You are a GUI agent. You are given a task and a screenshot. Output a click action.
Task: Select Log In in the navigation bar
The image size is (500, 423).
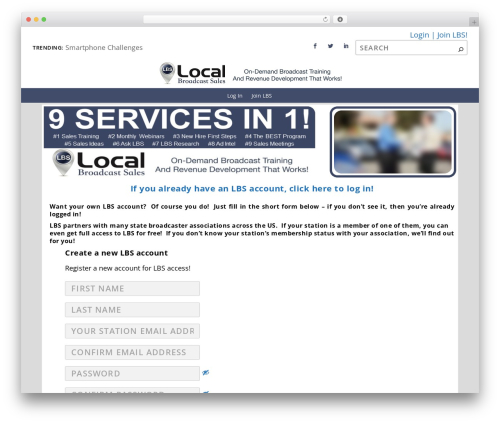235,96
